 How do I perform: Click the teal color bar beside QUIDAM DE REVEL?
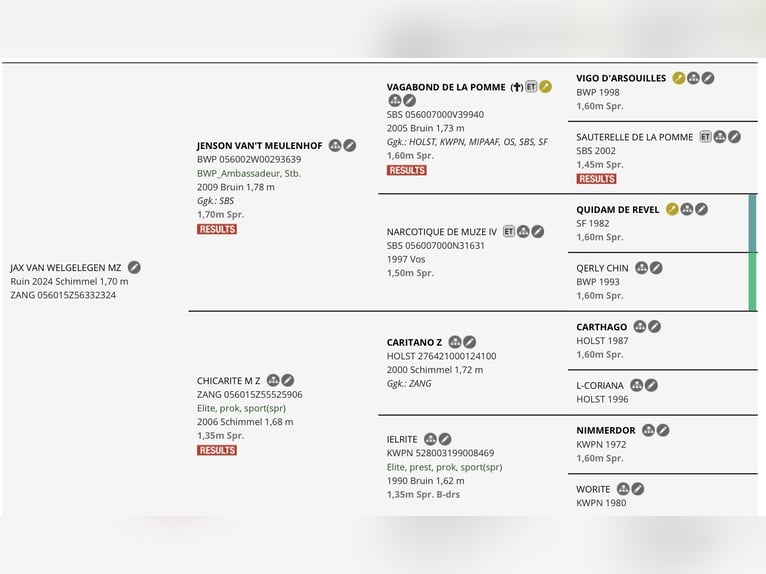point(752,223)
